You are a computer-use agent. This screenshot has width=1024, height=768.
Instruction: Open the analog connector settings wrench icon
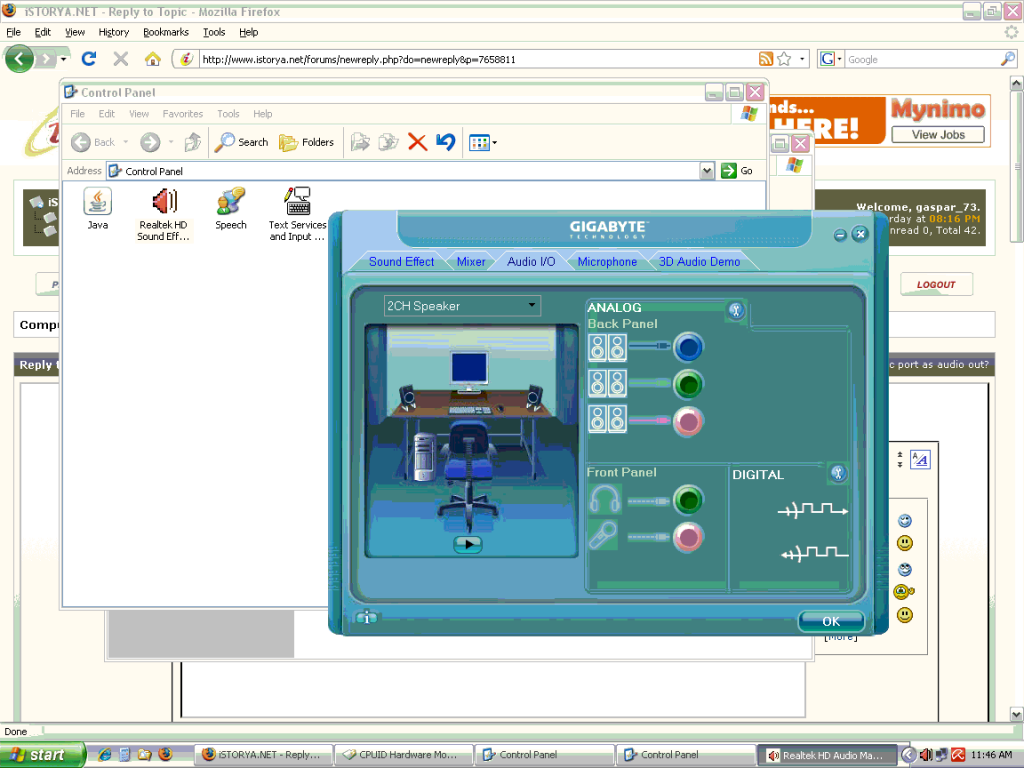(x=736, y=310)
